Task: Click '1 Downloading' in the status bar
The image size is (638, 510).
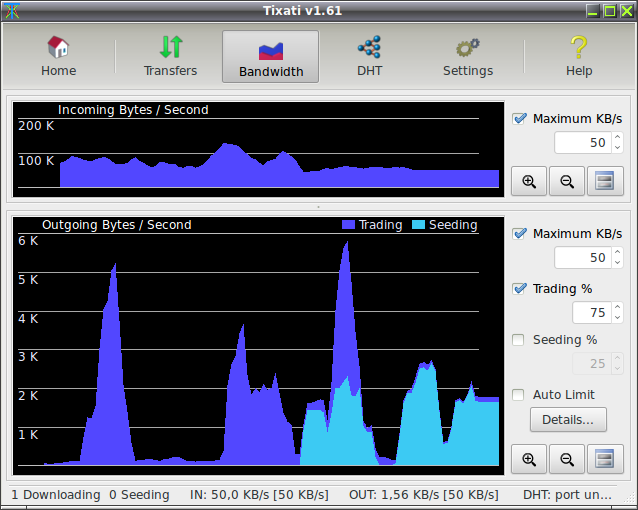Action: [56, 495]
